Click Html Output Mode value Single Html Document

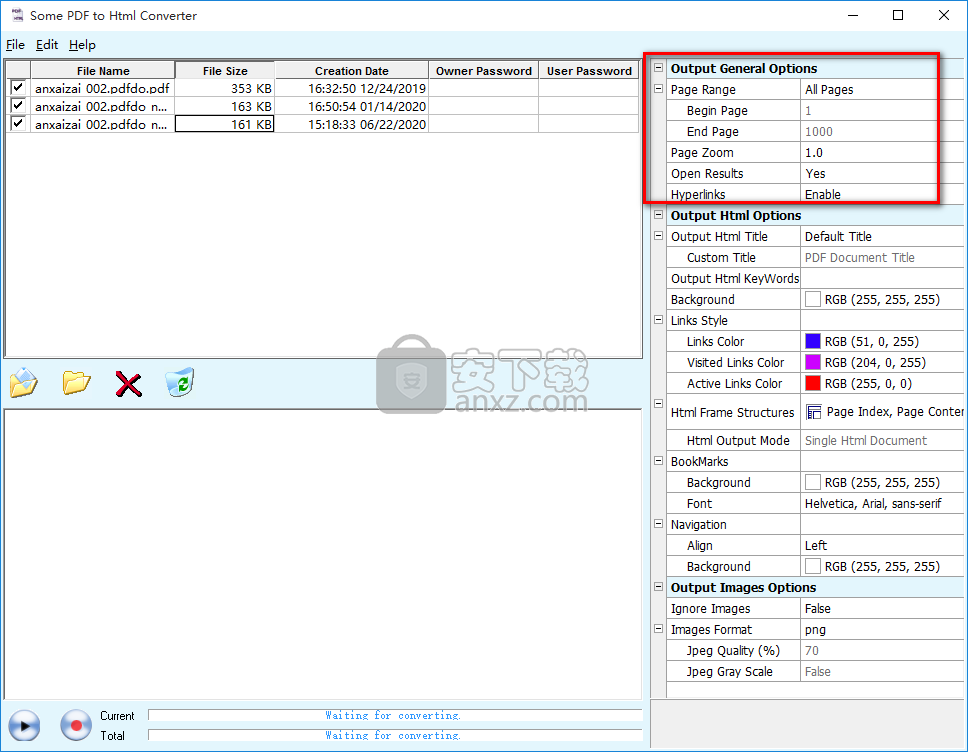pyautogui.click(x=866, y=441)
